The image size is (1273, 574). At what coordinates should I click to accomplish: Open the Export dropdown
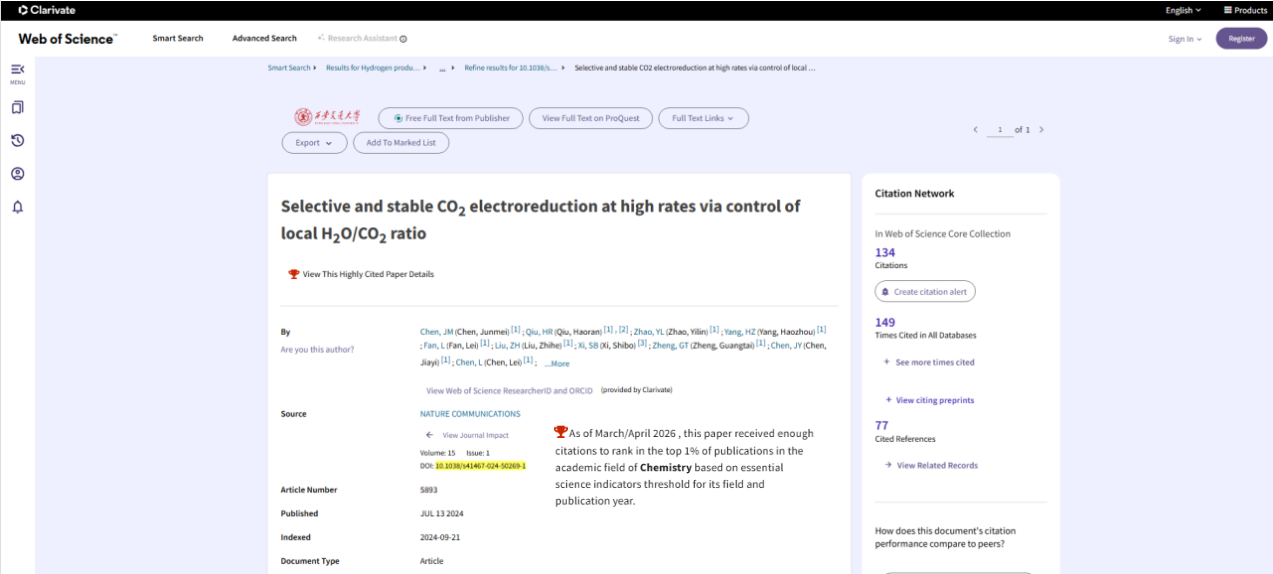(x=314, y=143)
